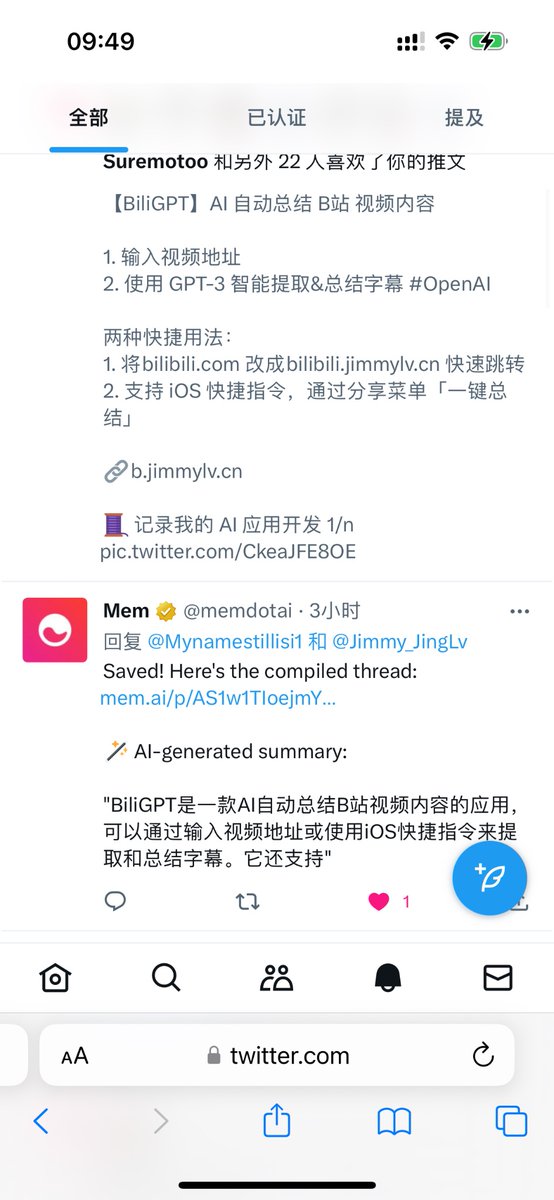
Task: Tap the twitter.com address field
Action: (277, 1055)
